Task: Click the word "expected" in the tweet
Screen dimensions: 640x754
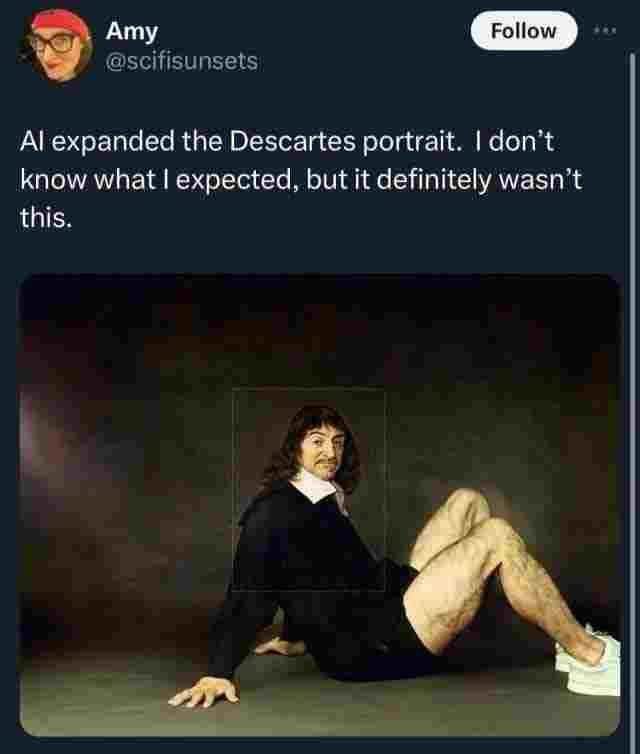Action: [x=234, y=181]
